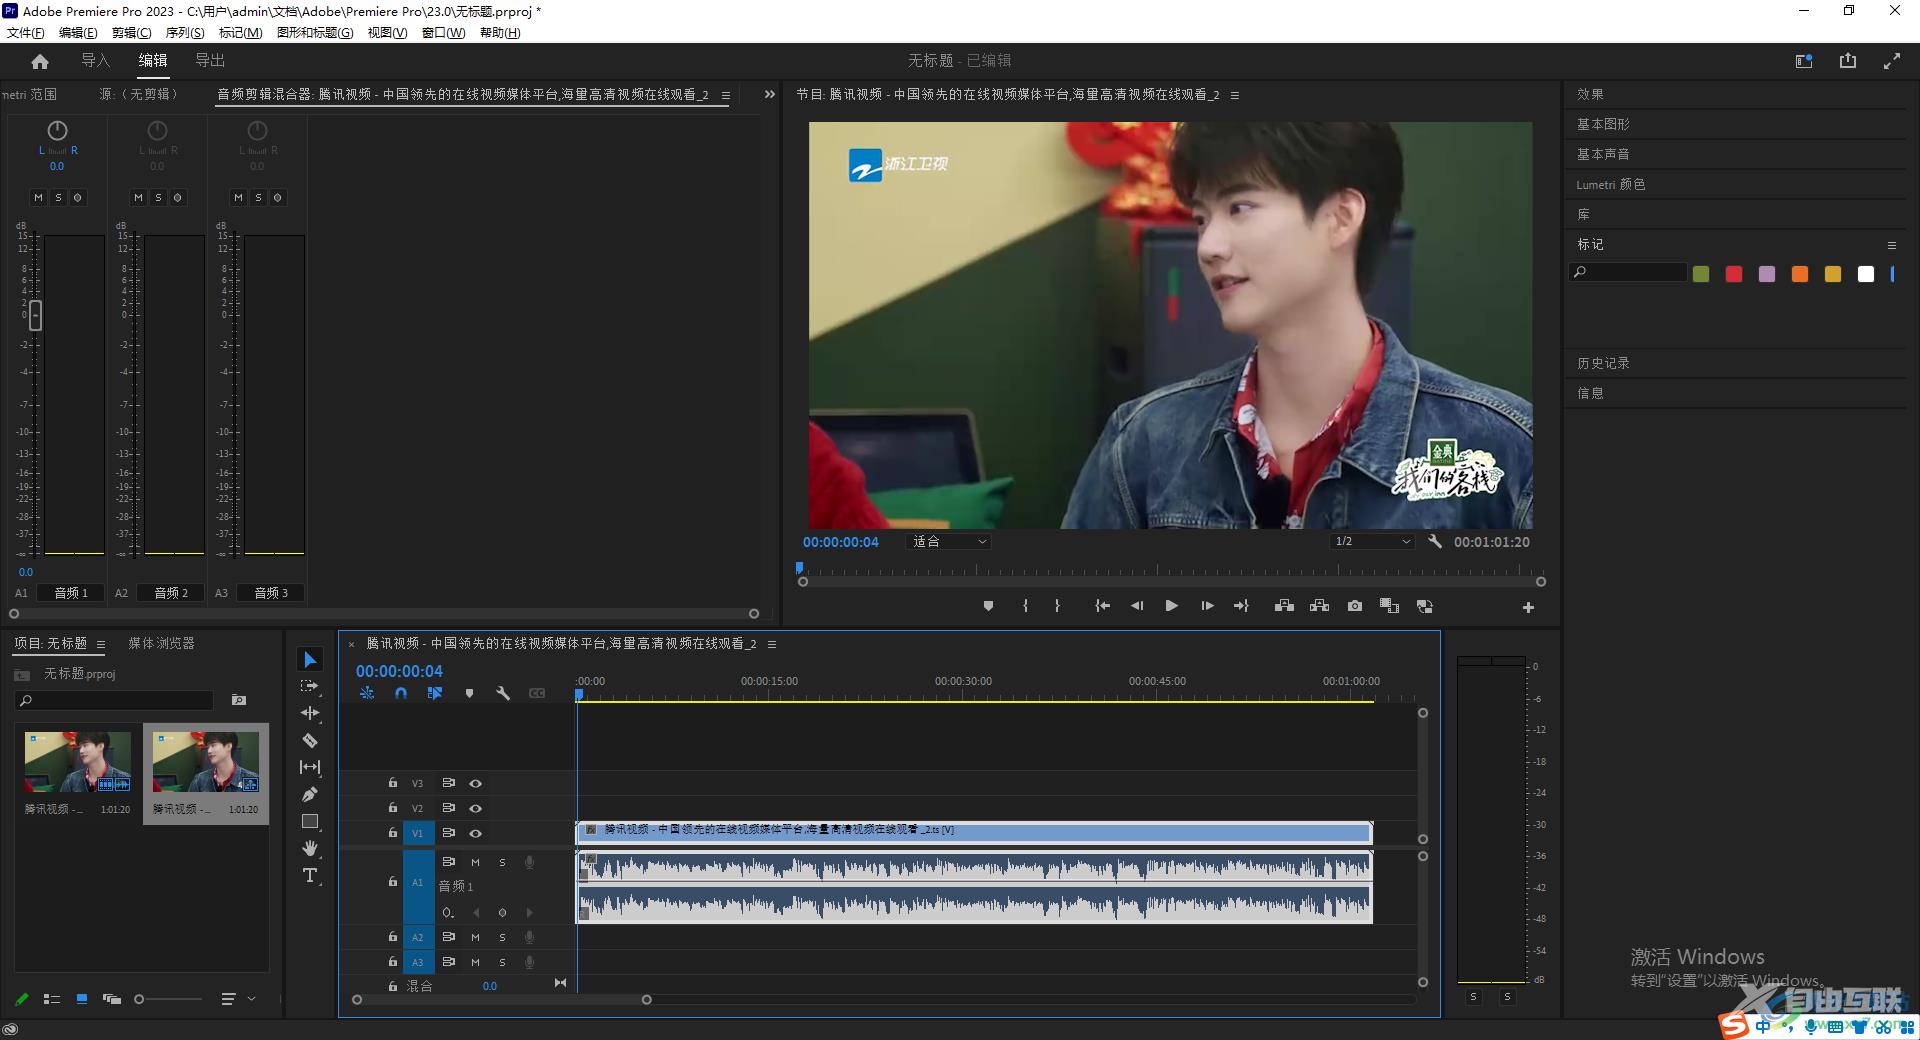Open Quick Export share icon
1920x1040 pixels.
(x=1847, y=61)
